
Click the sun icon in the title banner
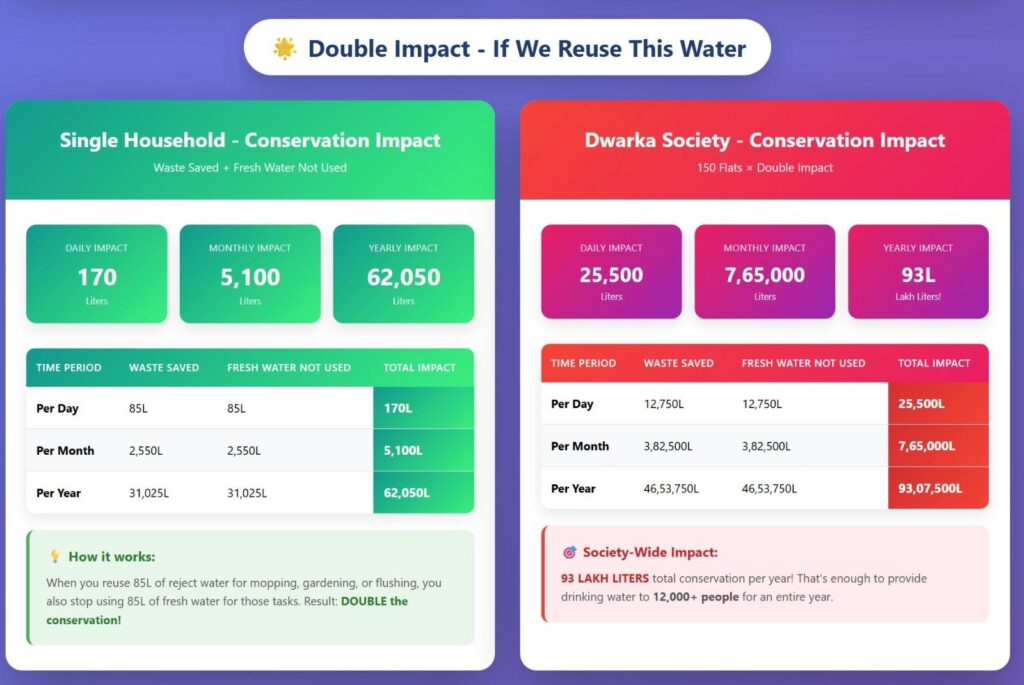point(285,48)
